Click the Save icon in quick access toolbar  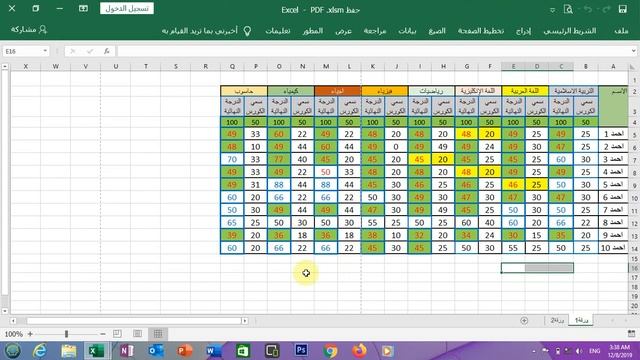pos(622,9)
